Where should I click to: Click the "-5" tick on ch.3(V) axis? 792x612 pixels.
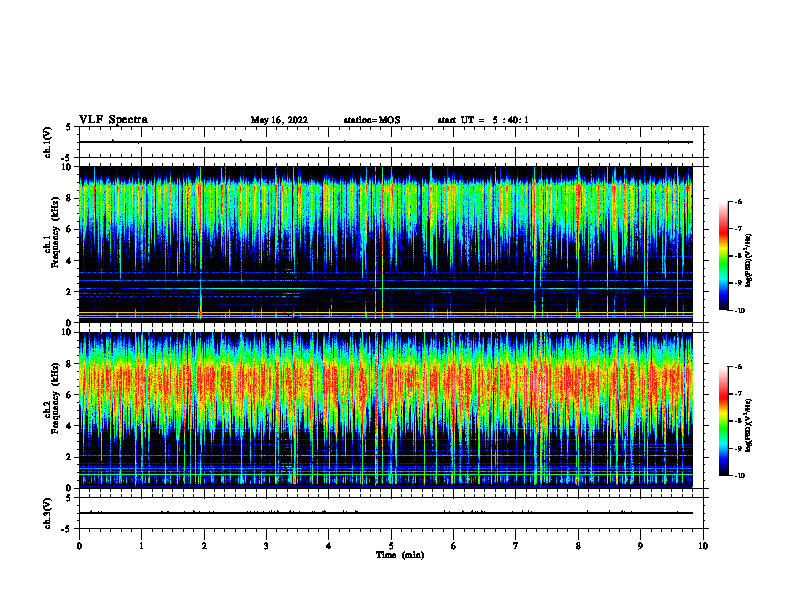[67, 529]
